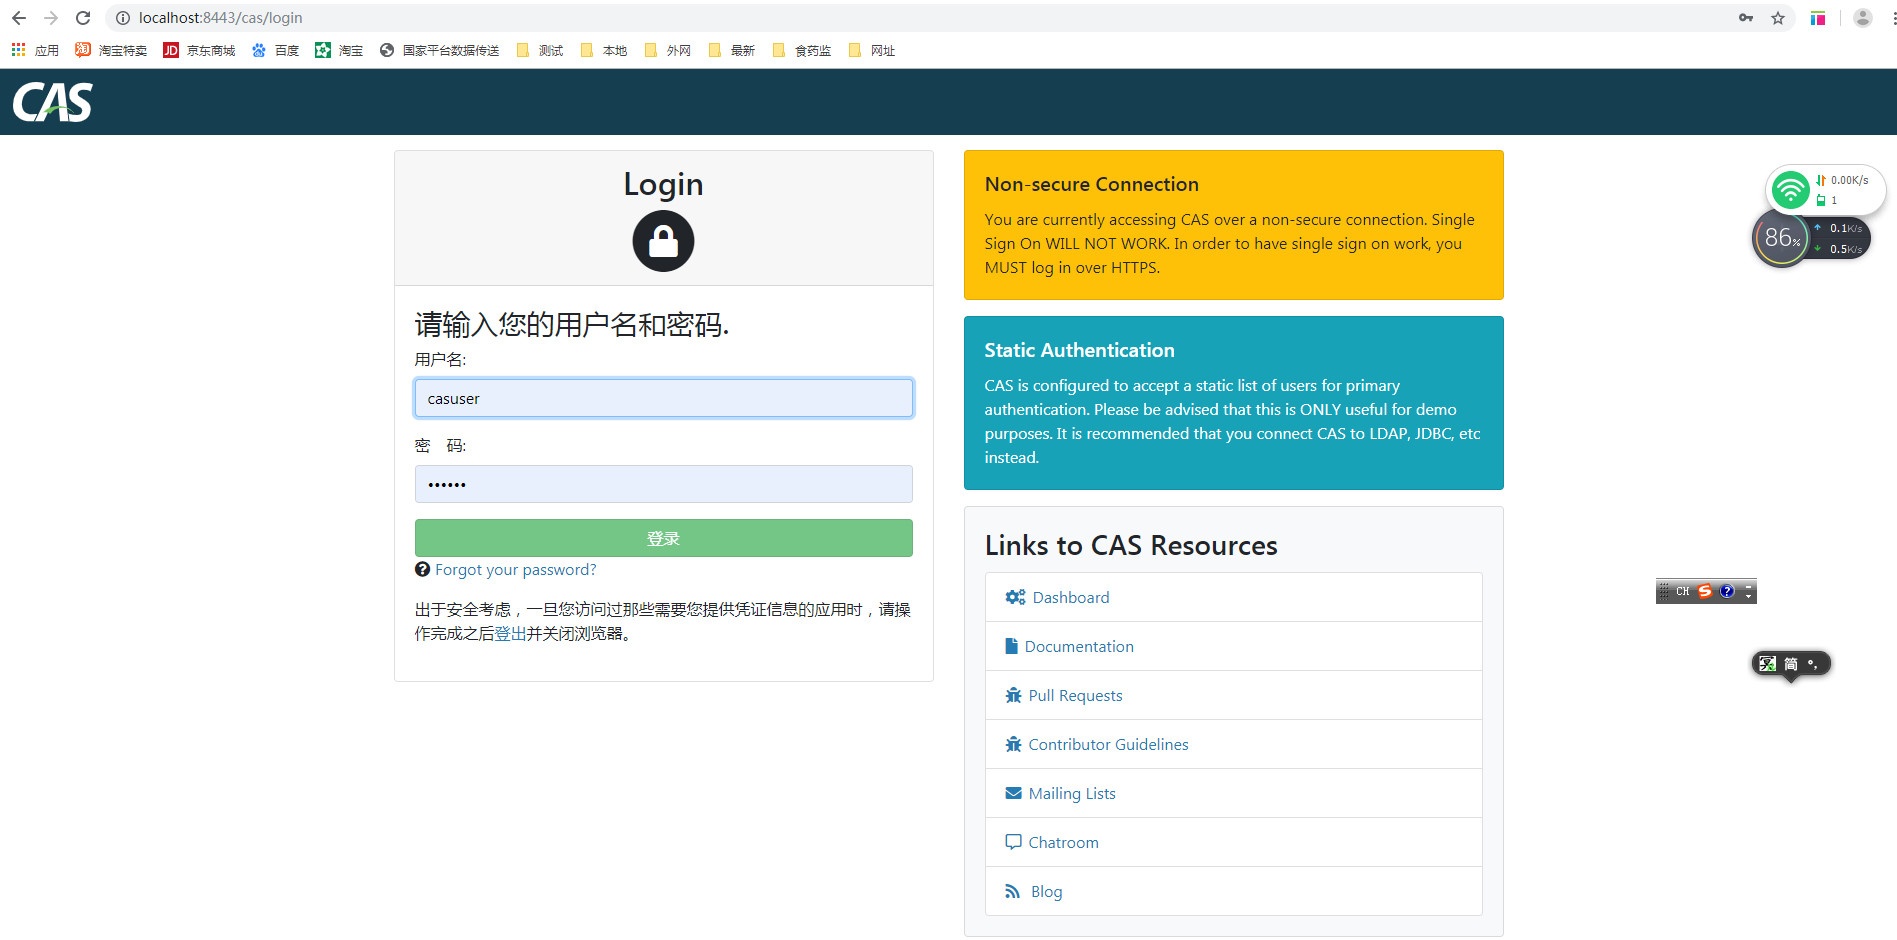
Task: Reload the CAS login page
Action: click(x=83, y=18)
